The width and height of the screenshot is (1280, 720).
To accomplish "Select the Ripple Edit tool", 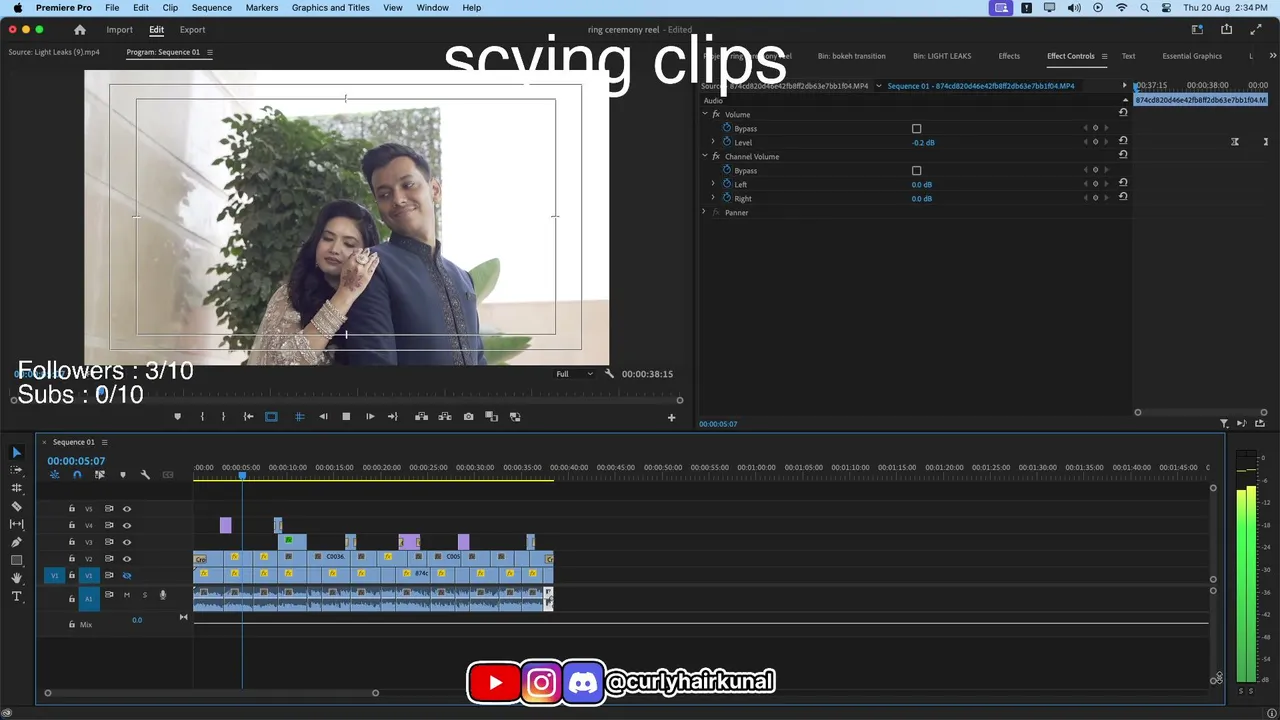I will 16,488.
